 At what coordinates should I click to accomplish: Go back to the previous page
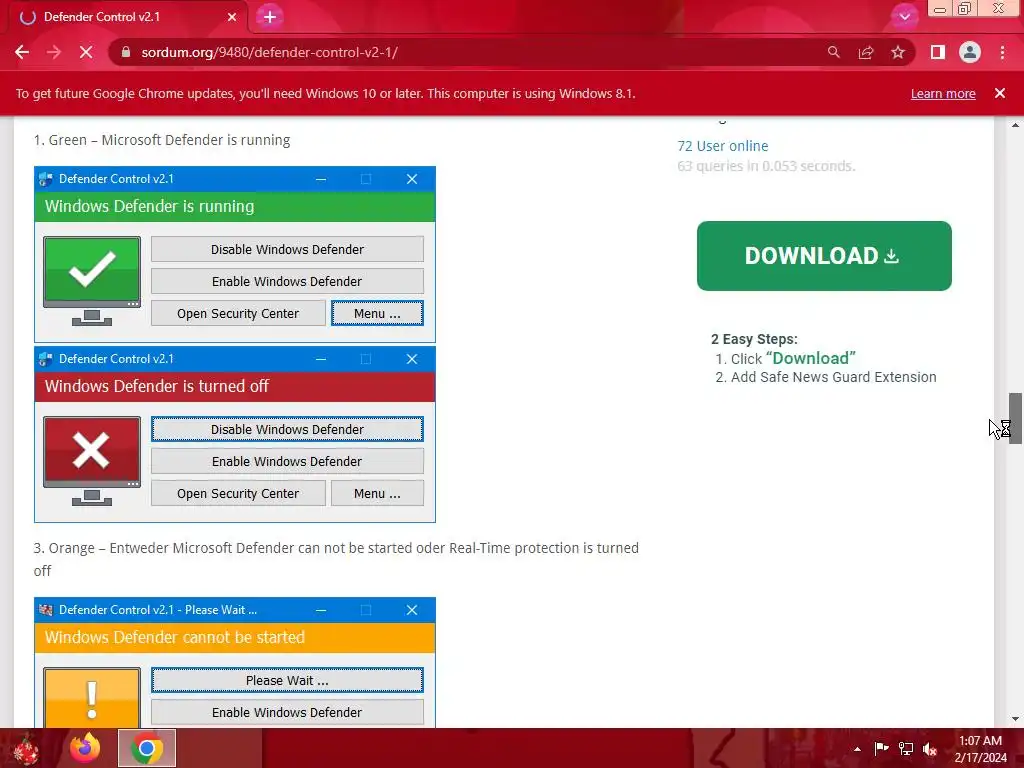pyautogui.click(x=22, y=52)
